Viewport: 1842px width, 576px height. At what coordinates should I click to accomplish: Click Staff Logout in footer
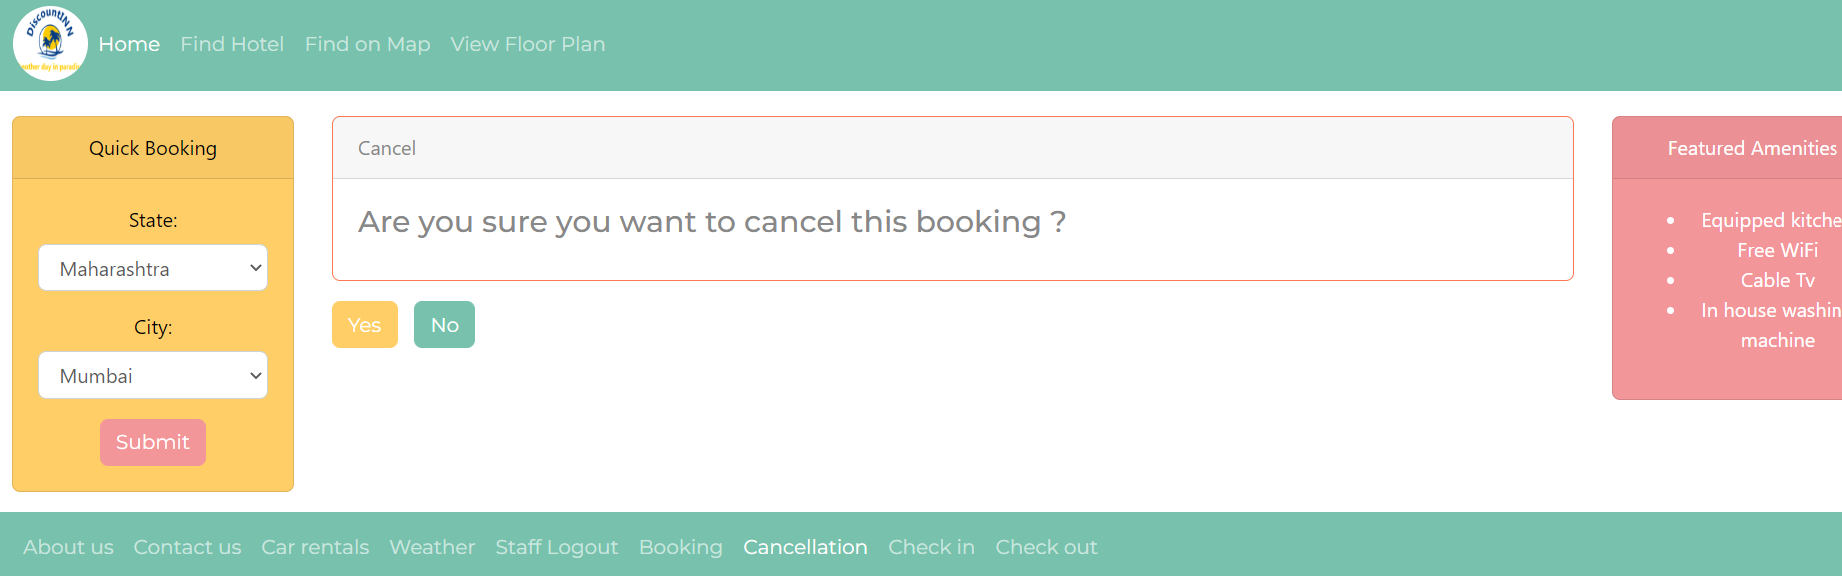556,547
